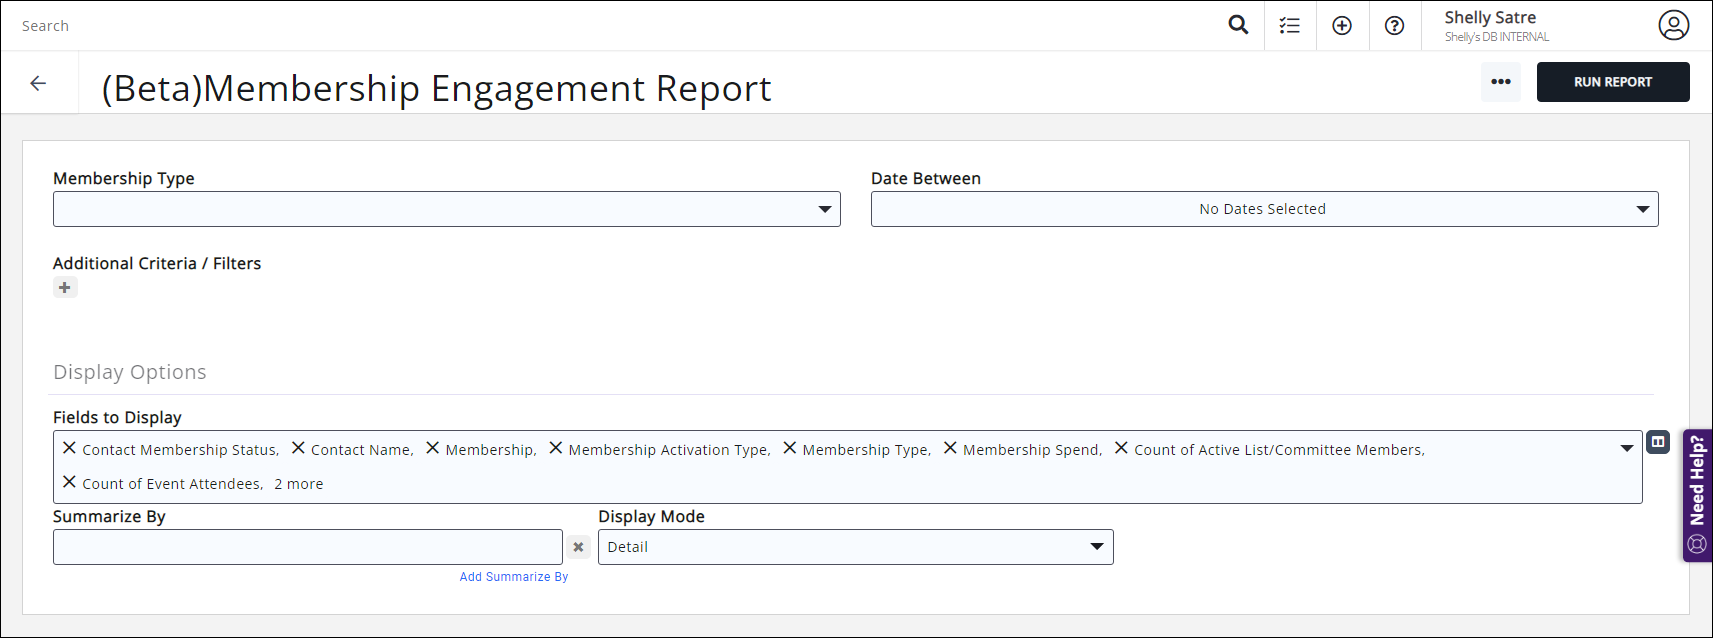Open the Need Help side tab
This screenshot has width=1713, height=638.
tap(1697, 496)
